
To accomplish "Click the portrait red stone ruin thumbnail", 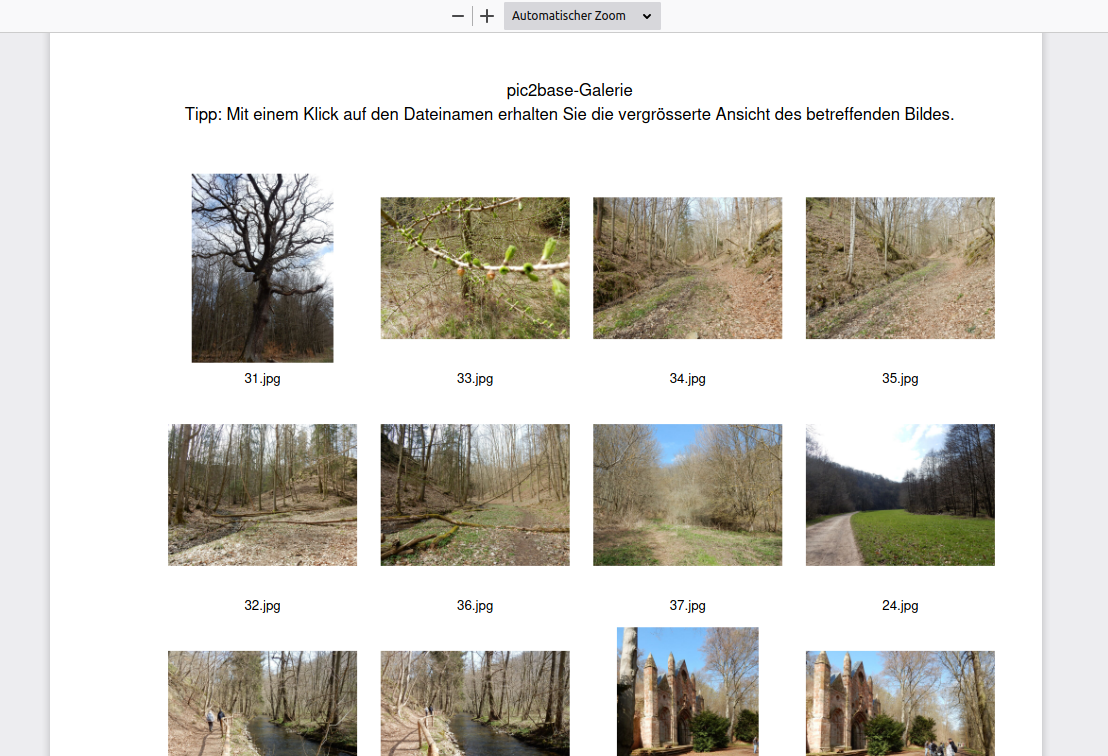I will pos(688,692).
